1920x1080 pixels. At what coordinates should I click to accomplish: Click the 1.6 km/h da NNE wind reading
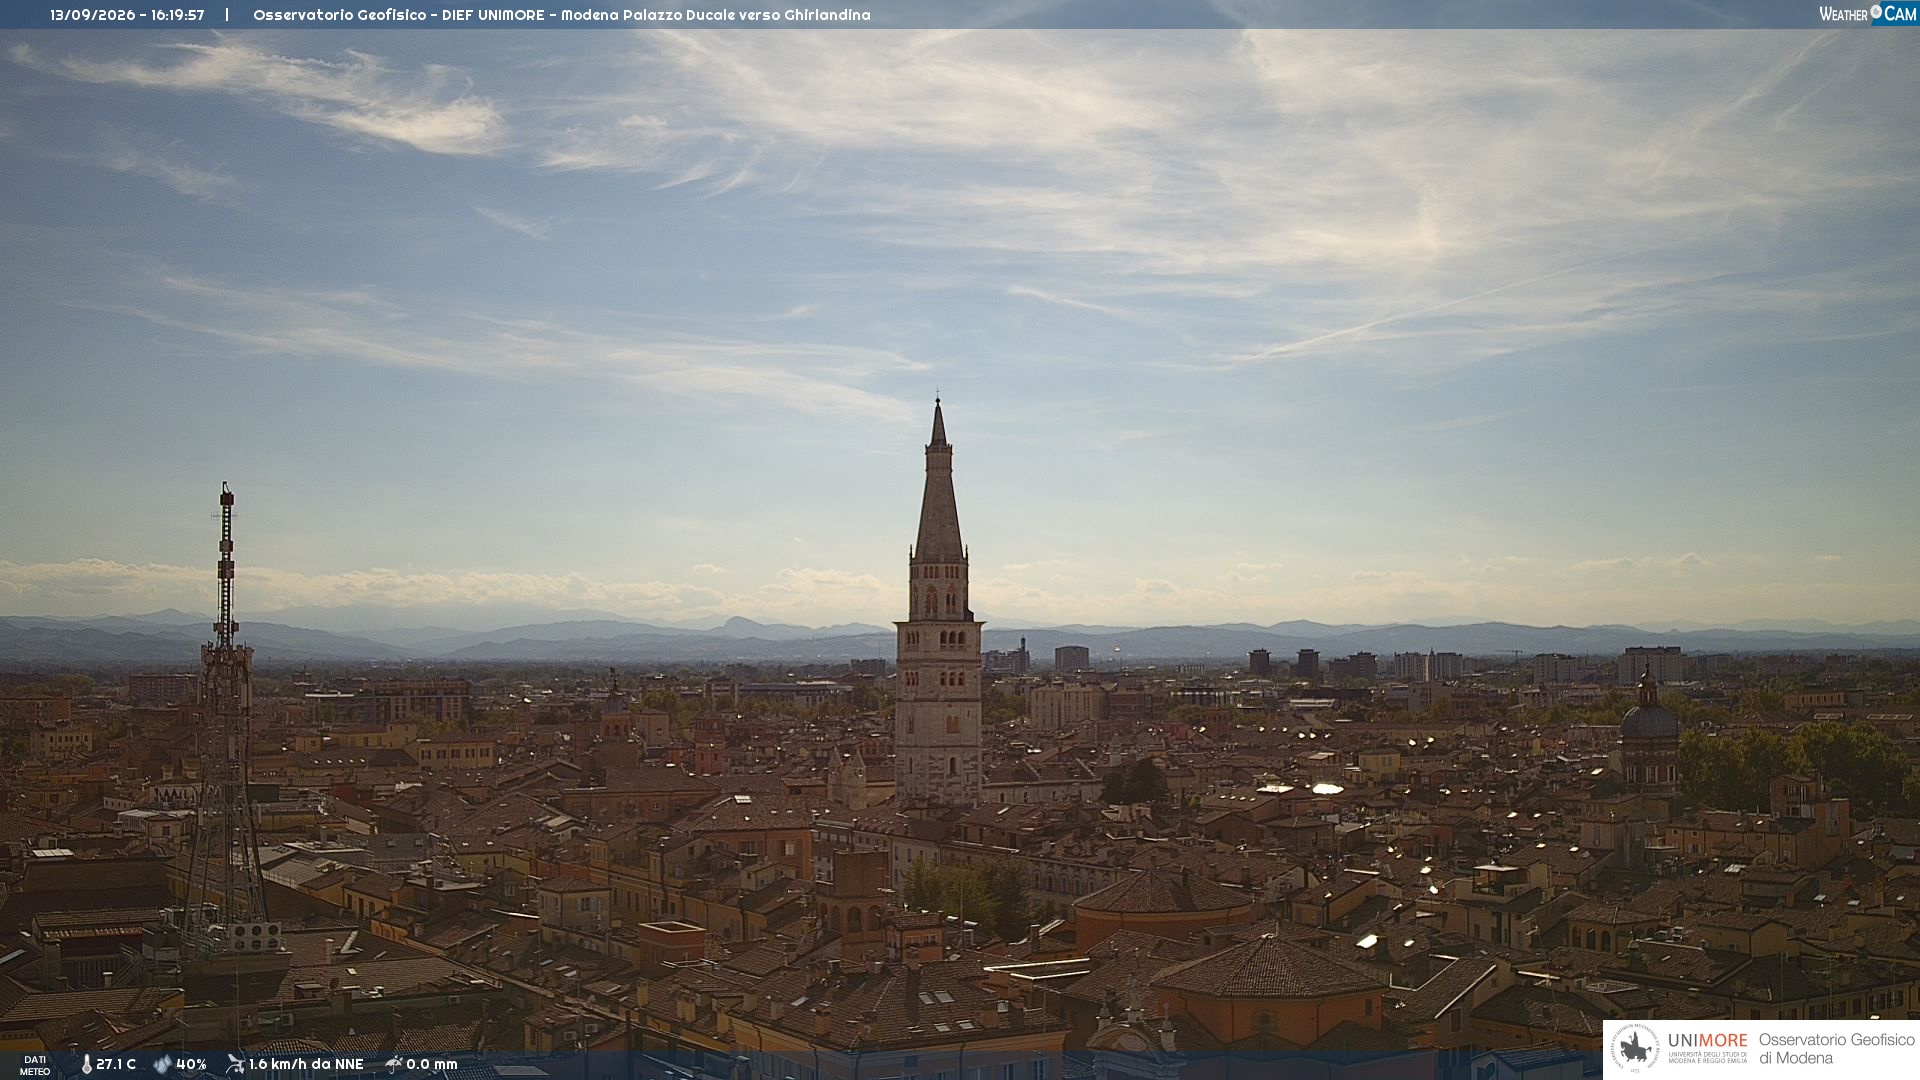tap(306, 1064)
